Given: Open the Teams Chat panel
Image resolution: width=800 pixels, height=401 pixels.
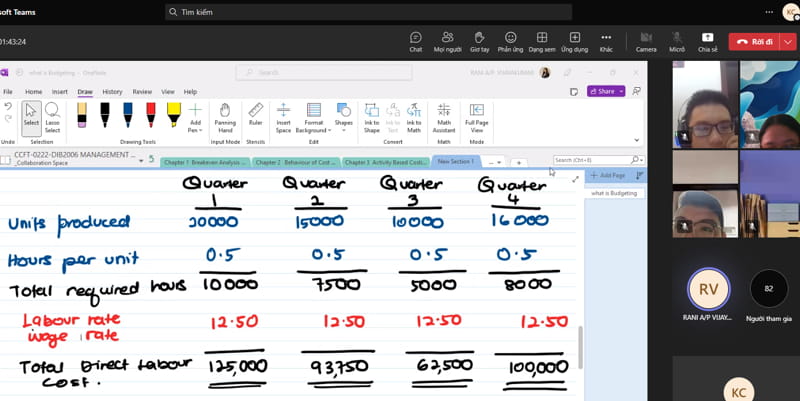Looking at the screenshot, I should click(x=415, y=40).
